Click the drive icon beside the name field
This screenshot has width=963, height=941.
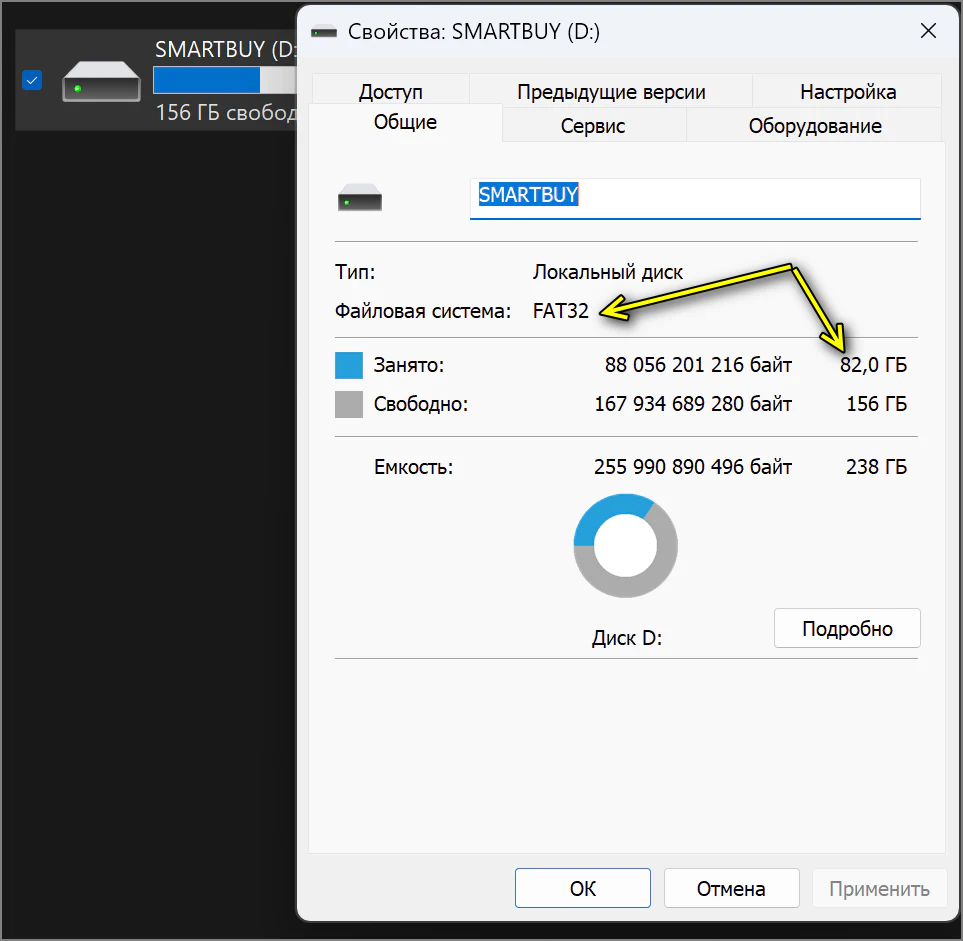(360, 197)
